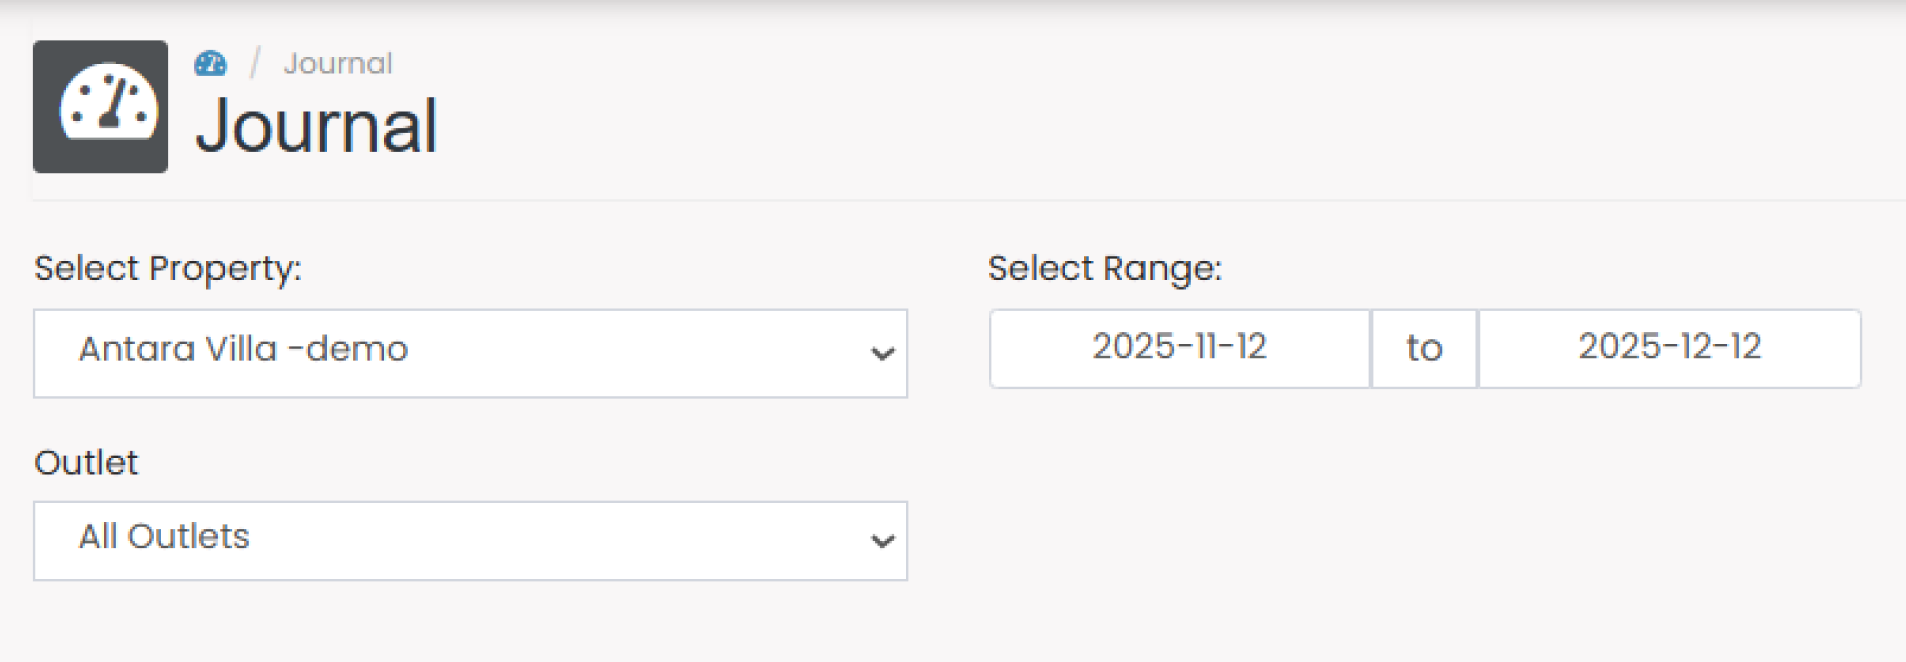Click the large dark dashboard gauge icon
Viewport: 1906px width, 662px height.
pos(100,106)
